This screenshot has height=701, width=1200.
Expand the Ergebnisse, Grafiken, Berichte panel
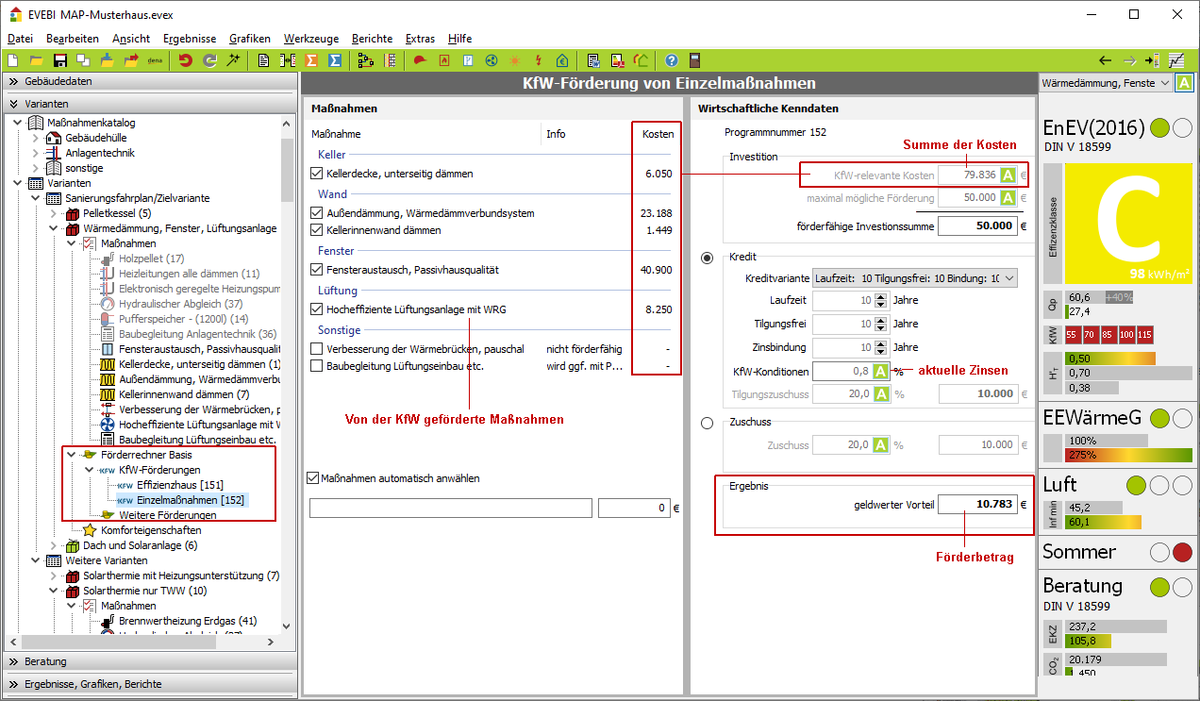(x=150, y=684)
